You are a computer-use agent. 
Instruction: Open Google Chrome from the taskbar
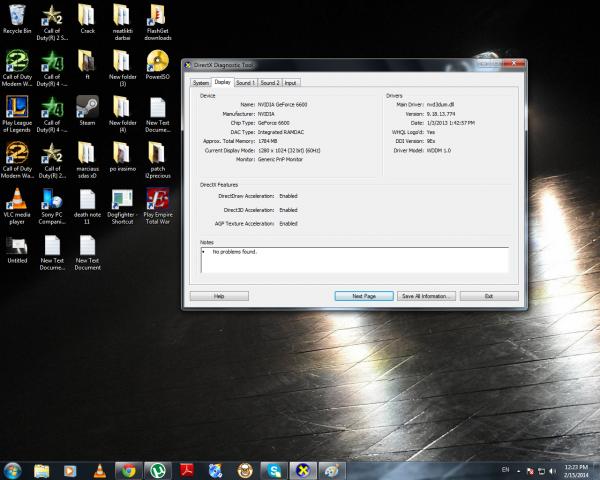pos(127,469)
